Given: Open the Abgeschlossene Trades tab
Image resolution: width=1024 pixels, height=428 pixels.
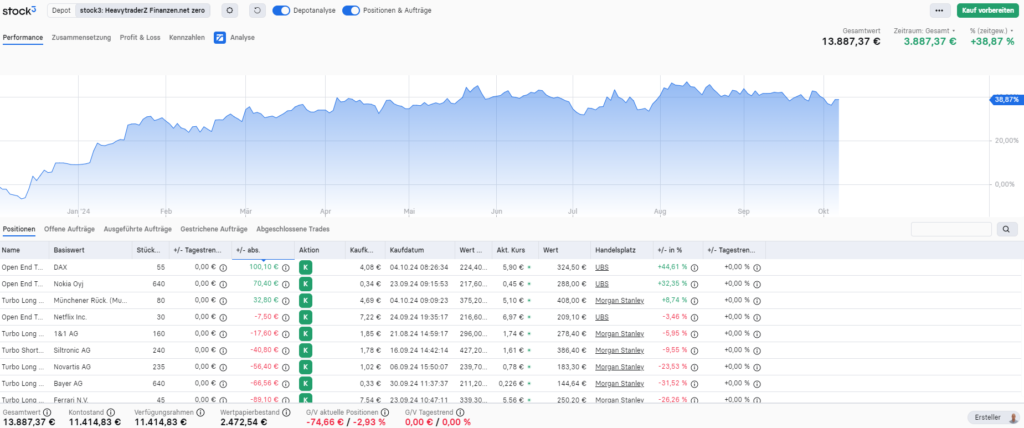Looking at the screenshot, I should tap(293, 229).
